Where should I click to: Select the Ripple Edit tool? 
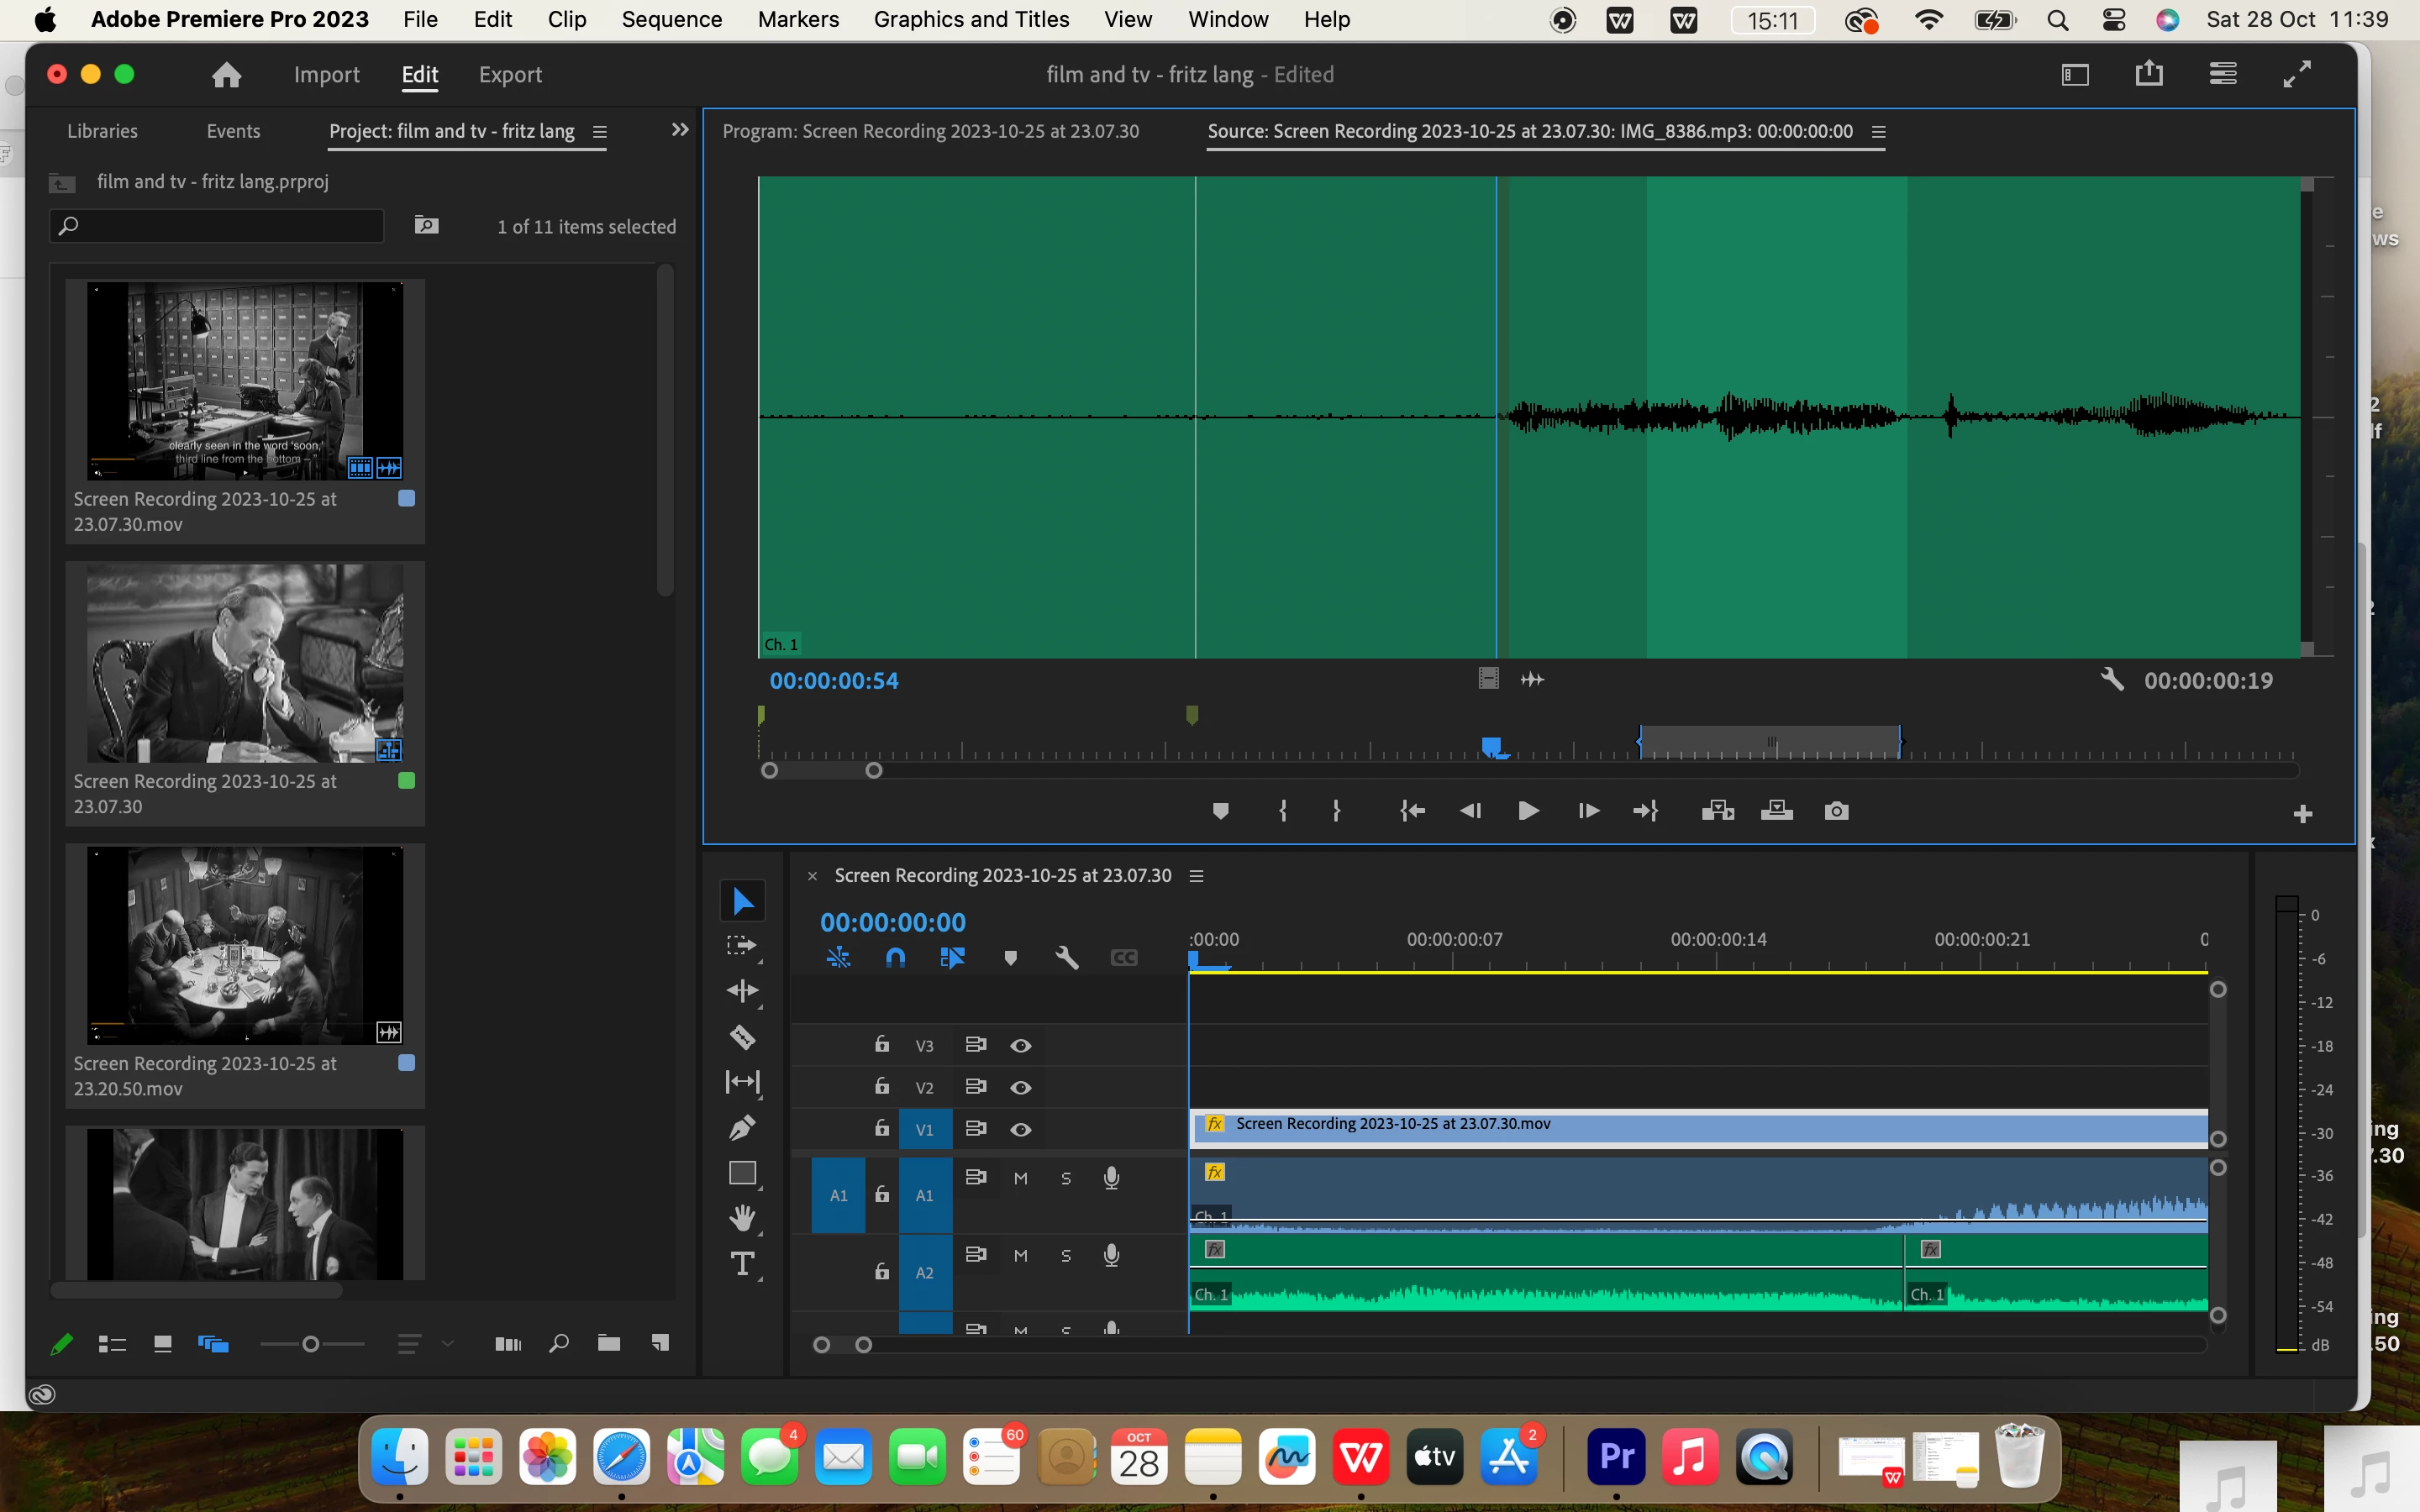pyautogui.click(x=742, y=991)
